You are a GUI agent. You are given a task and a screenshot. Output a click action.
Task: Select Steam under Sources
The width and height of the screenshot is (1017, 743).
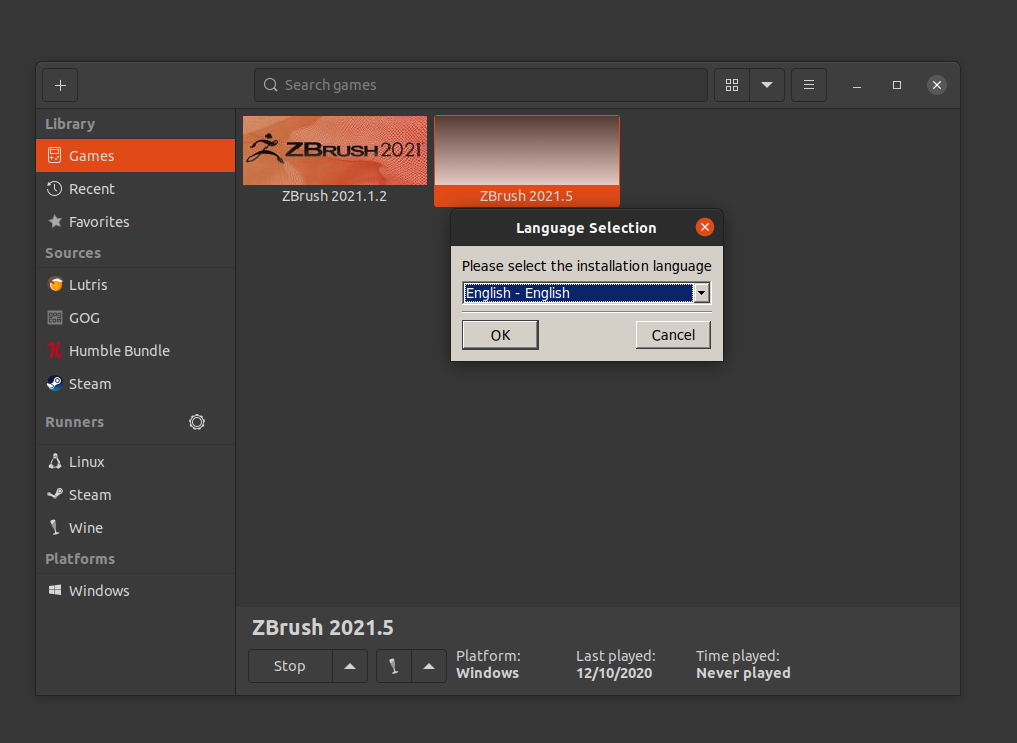(136, 384)
